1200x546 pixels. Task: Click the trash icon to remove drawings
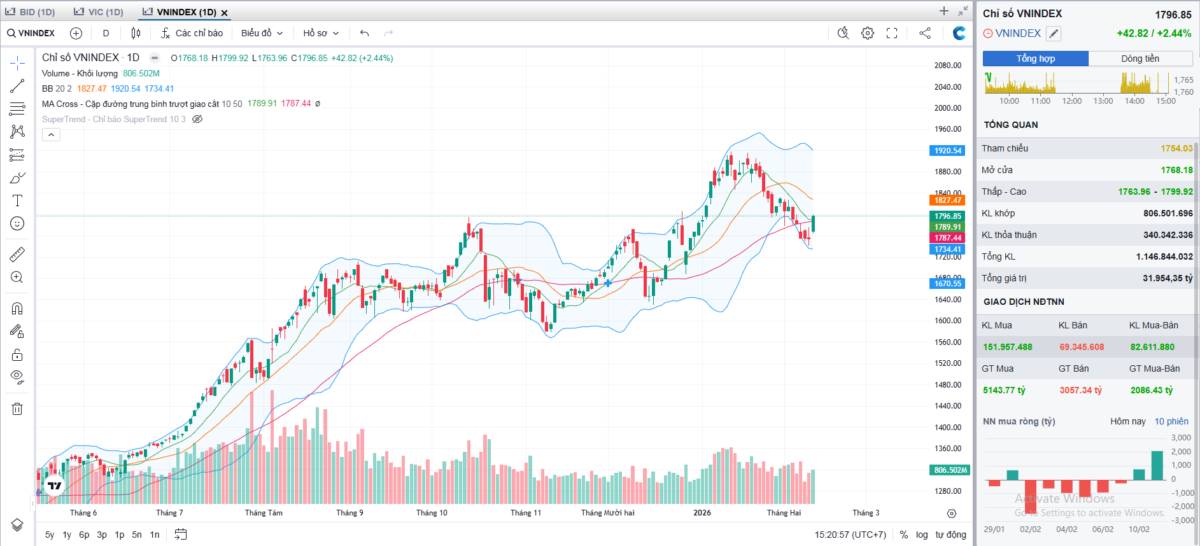tap(17, 408)
